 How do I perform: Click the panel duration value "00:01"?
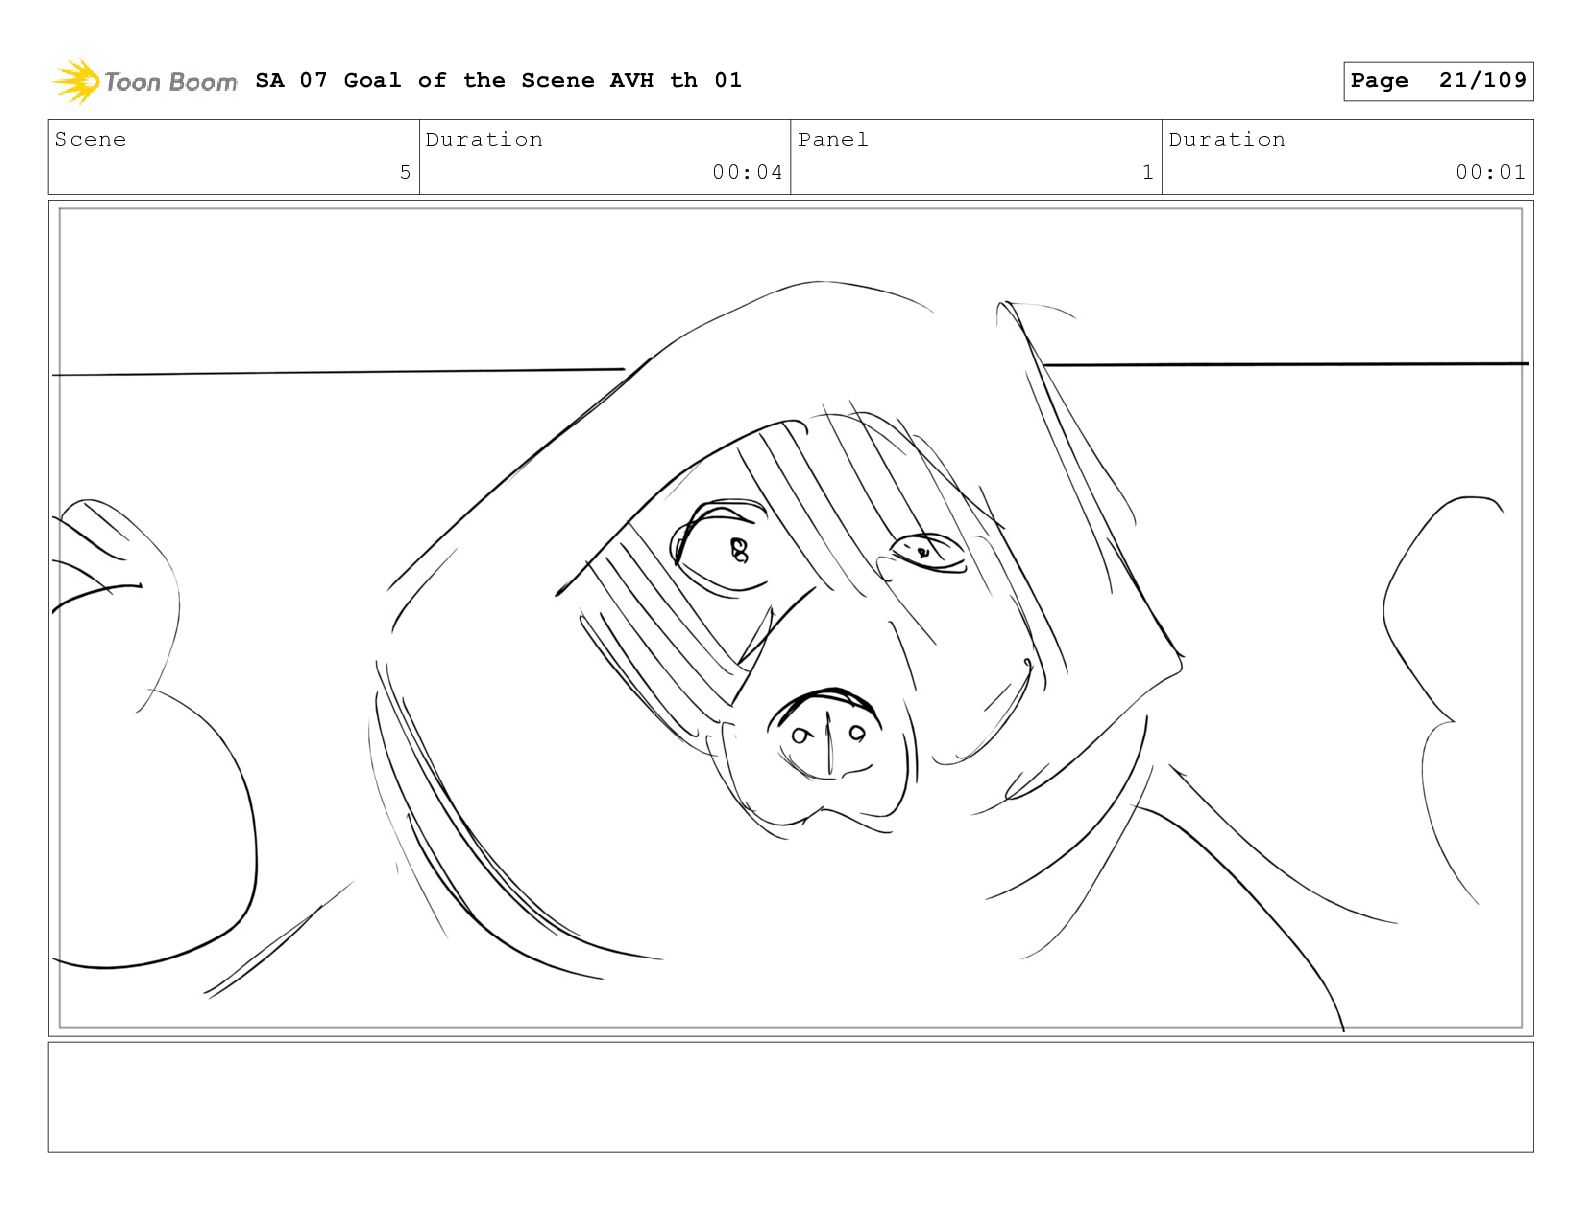(x=1490, y=172)
